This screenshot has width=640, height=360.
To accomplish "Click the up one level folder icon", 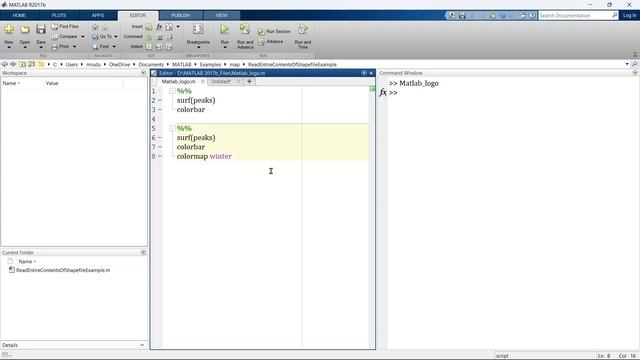I will (22, 64).
